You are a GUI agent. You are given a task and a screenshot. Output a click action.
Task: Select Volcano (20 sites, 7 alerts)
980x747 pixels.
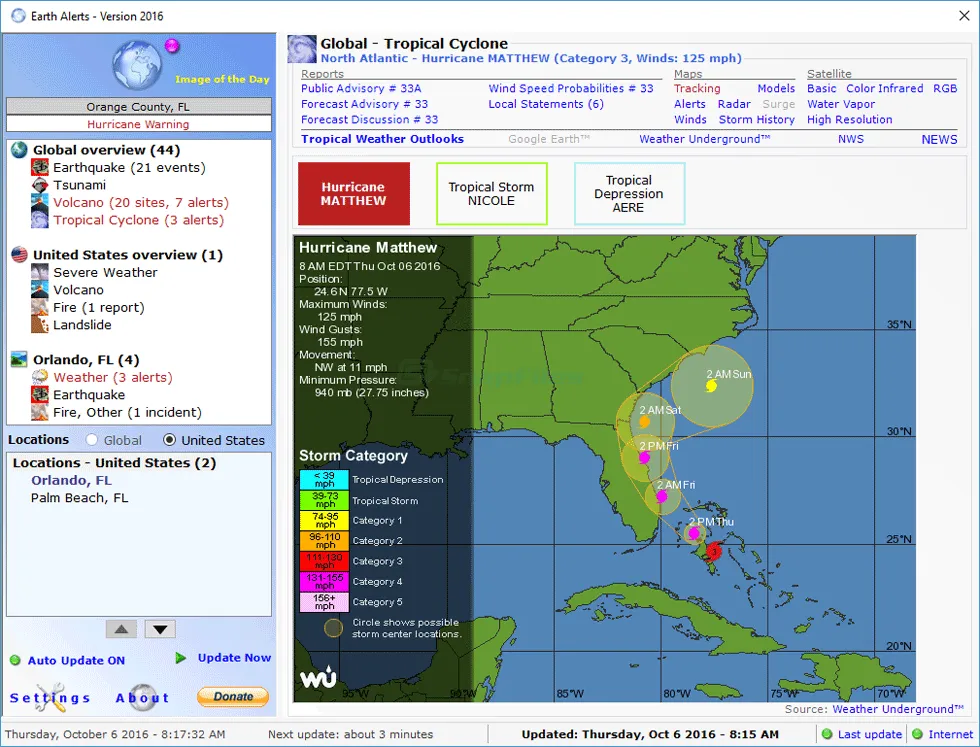(141, 203)
